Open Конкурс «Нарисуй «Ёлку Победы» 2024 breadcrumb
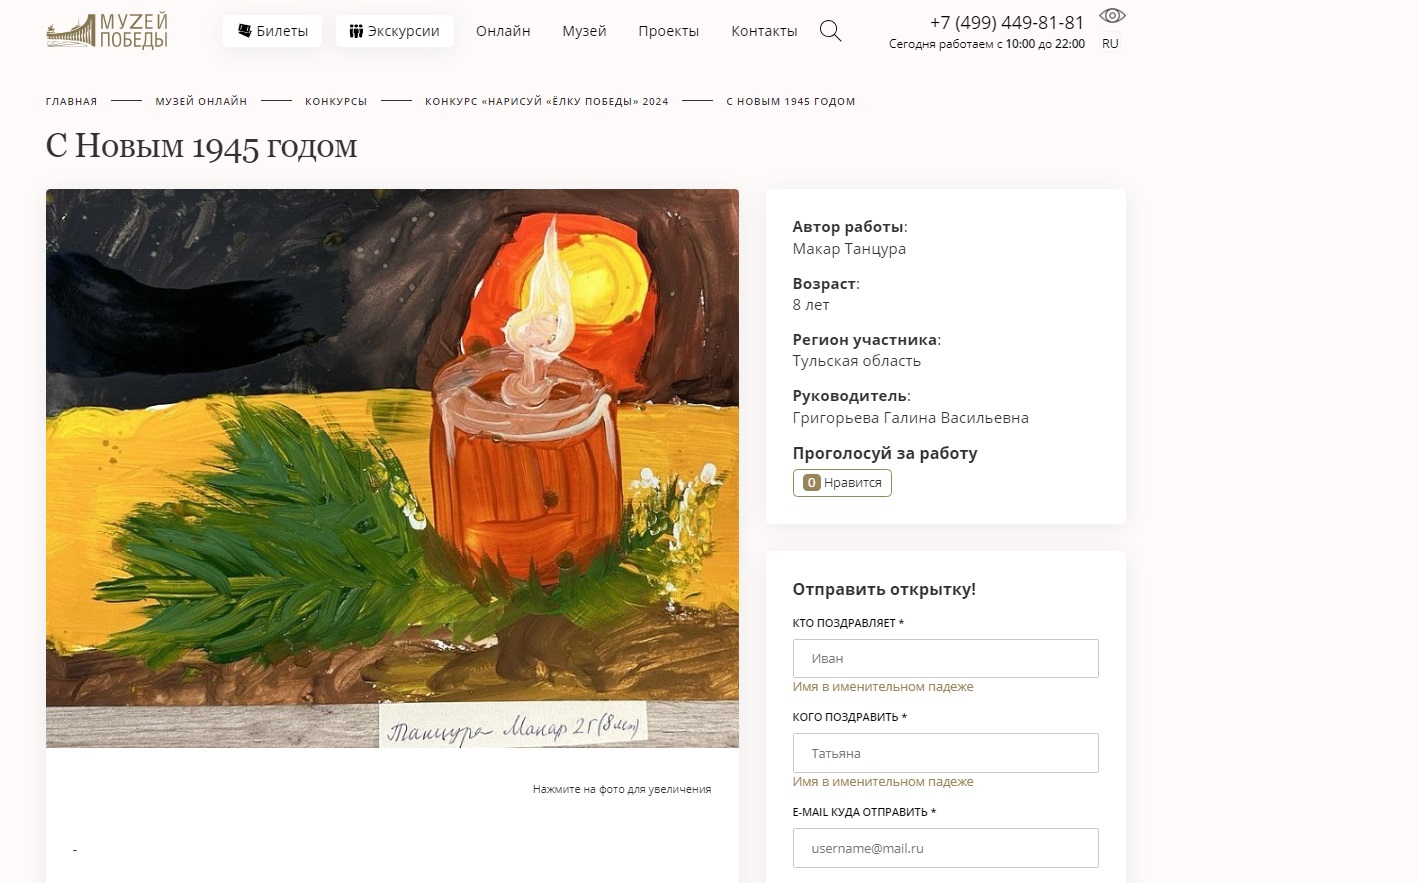The image size is (1419, 883). (x=547, y=101)
